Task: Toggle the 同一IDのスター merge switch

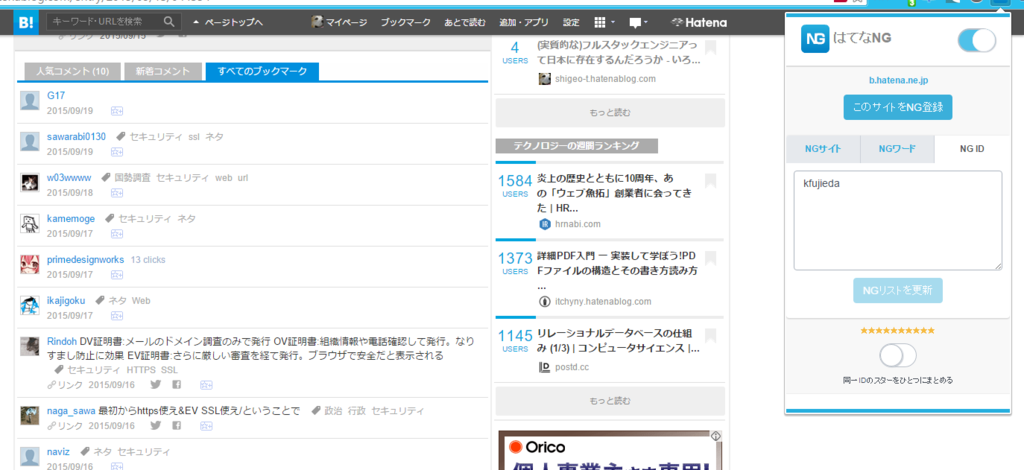Action: point(898,356)
